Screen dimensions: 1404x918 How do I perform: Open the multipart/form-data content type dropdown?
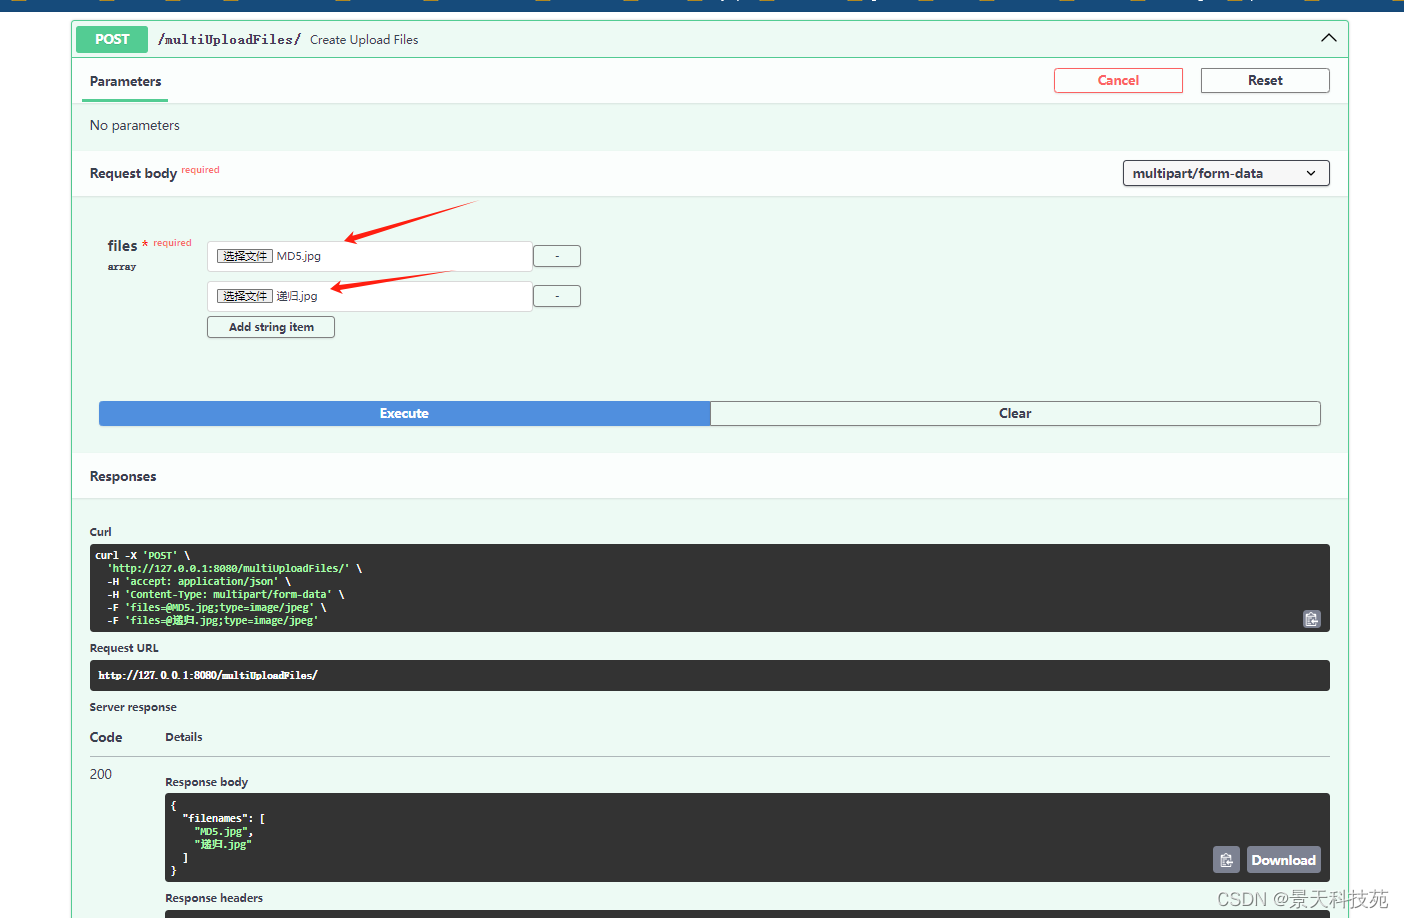[x=1226, y=173]
